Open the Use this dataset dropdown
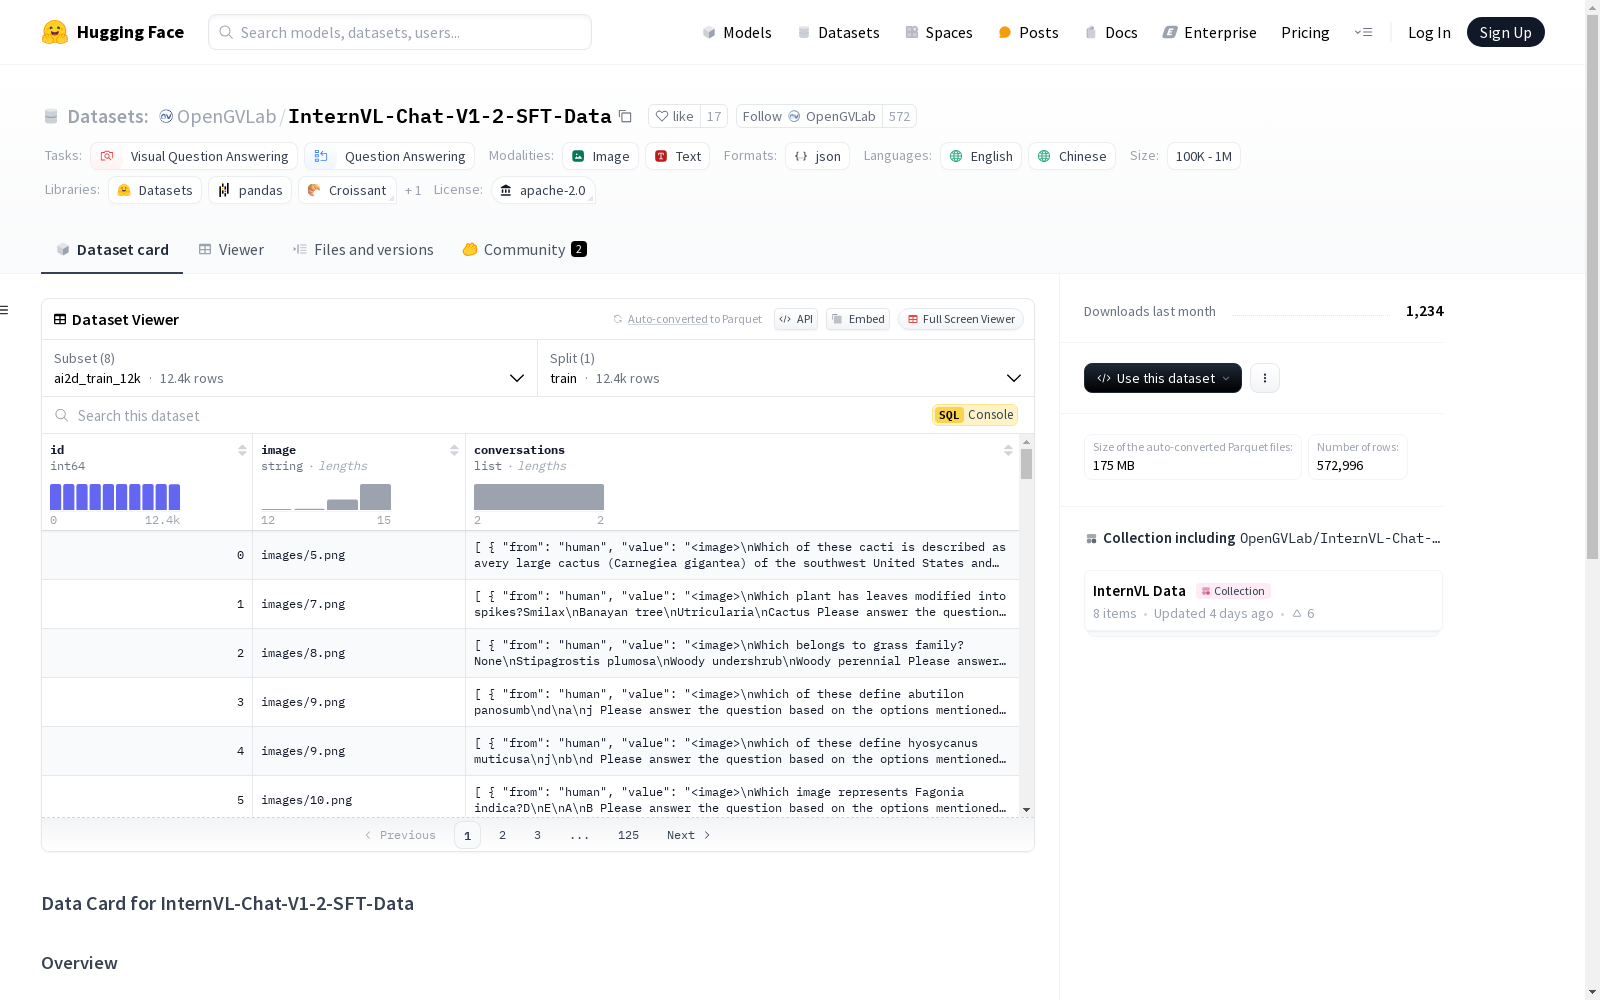This screenshot has width=1600, height=1000. click(x=1163, y=378)
